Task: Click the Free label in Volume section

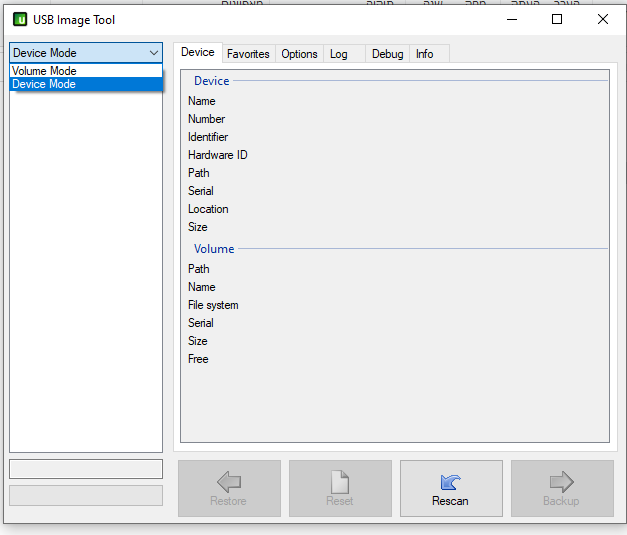Action: click(x=198, y=359)
